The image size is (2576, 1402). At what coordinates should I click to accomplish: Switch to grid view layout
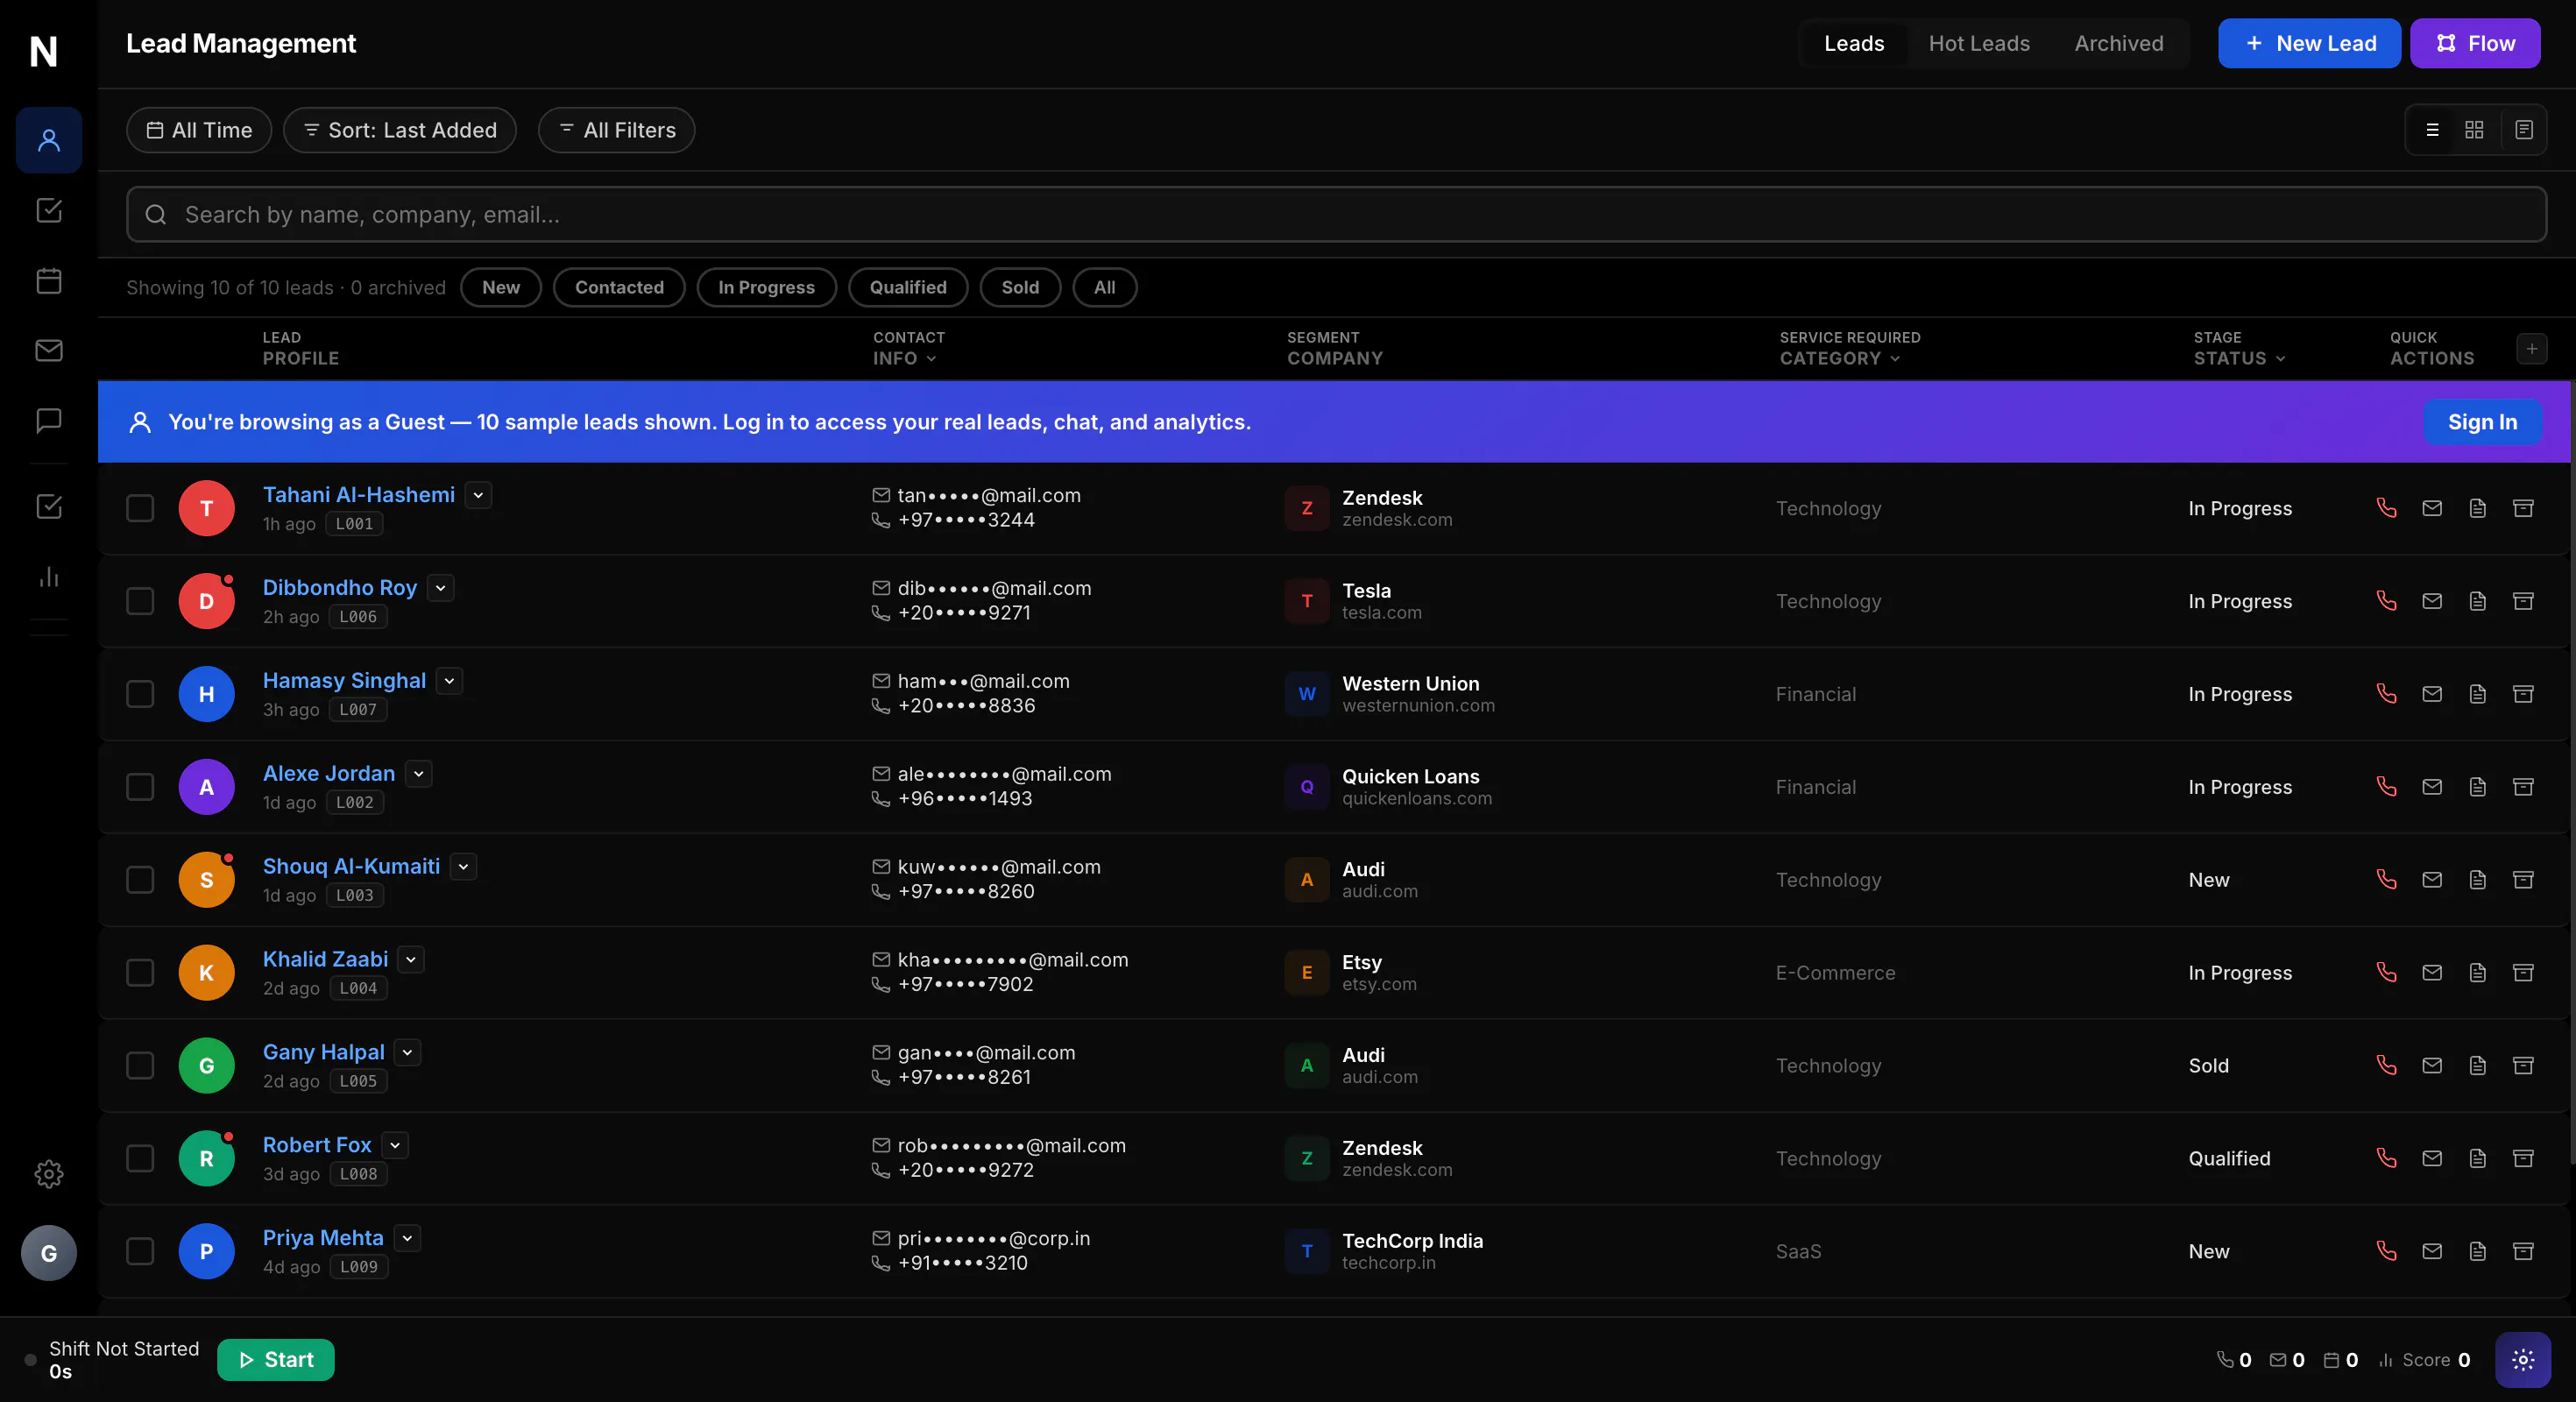(2474, 130)
